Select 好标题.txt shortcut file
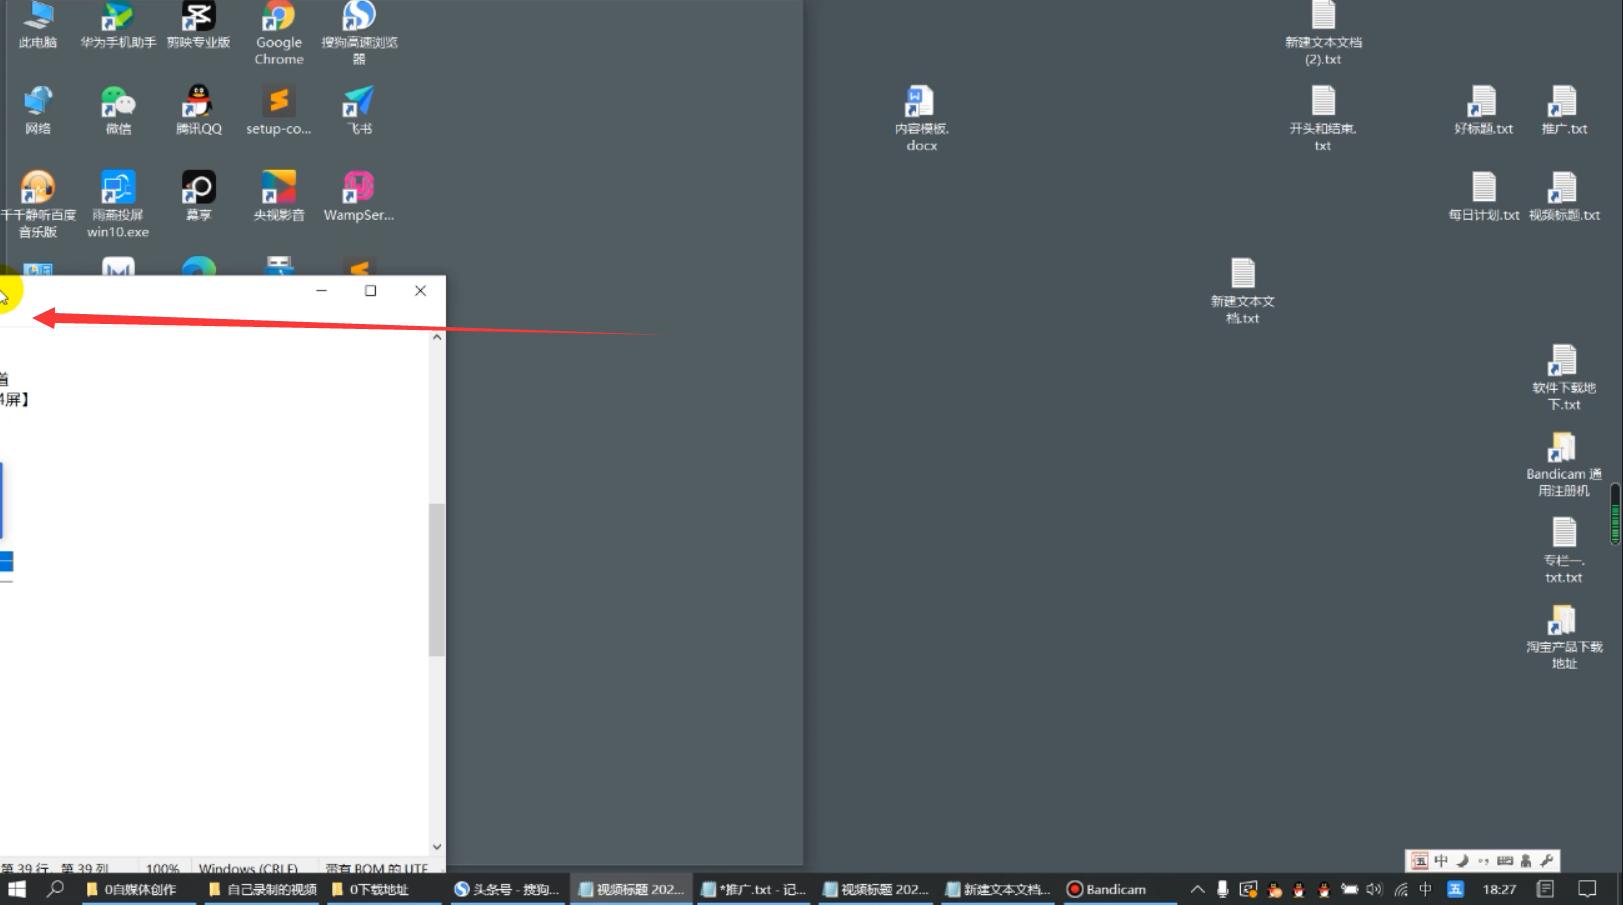This screenshot has height=905, width=1623. [1483, 110]
